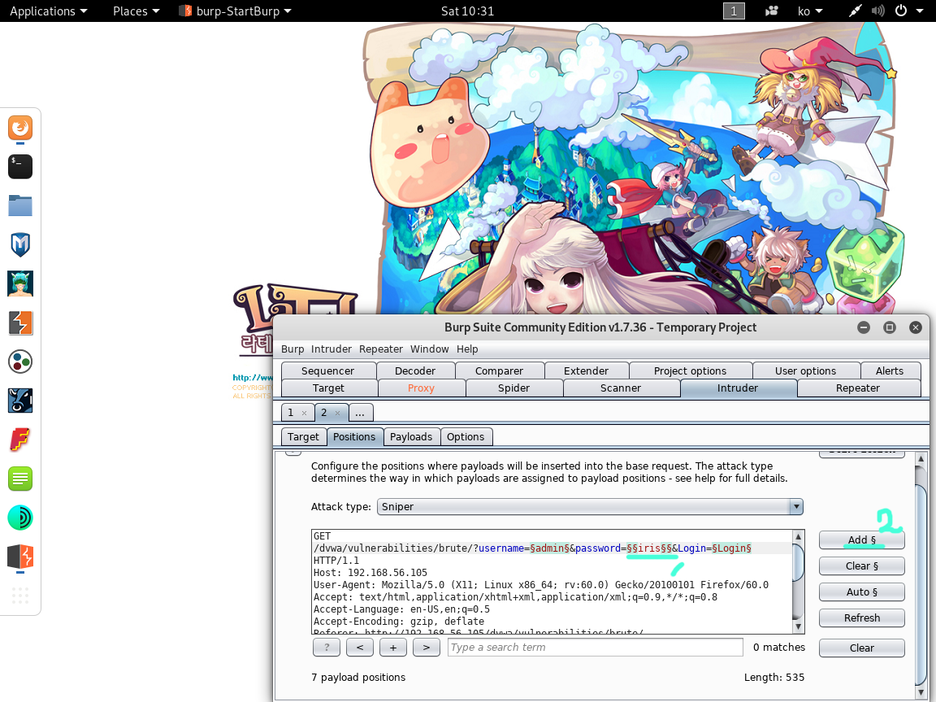Click the request editor scrollbar
The width and height of the screenshot is (936, 702).
798,581
